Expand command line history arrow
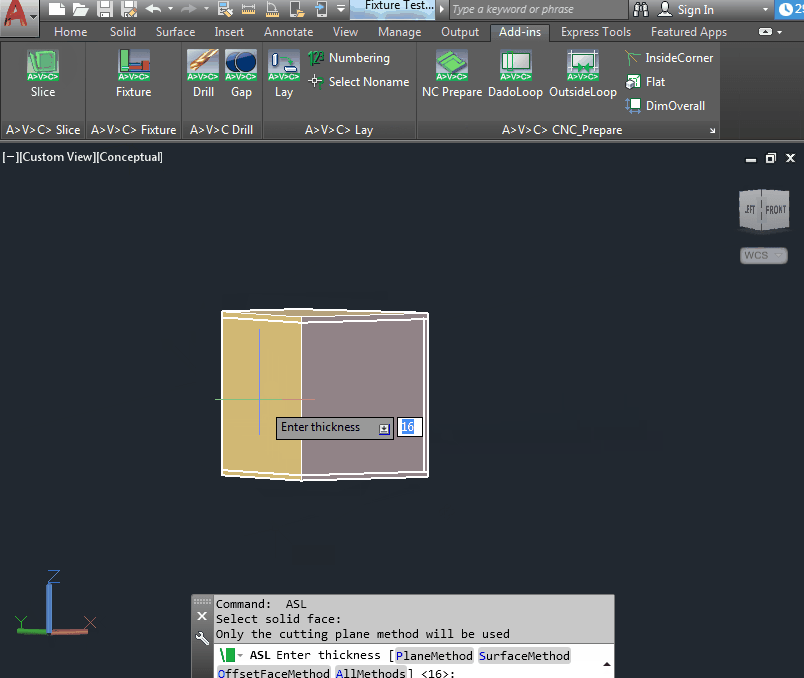Viewport: 804px width, 678px height. point(607,664)
